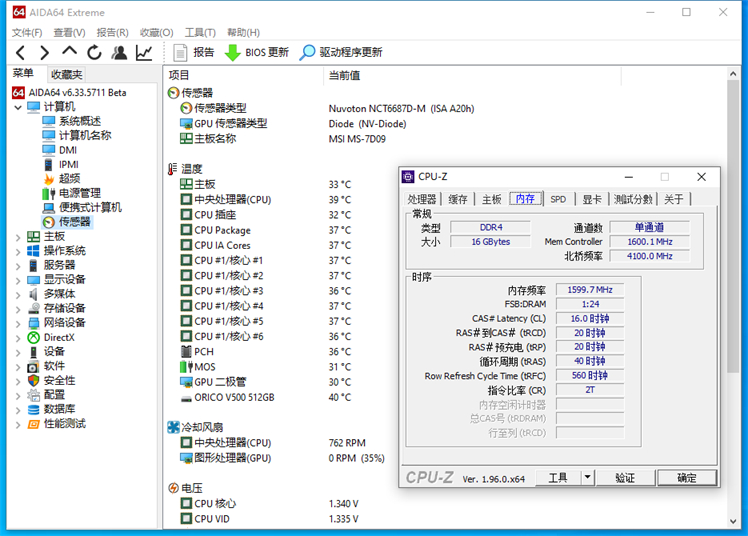Click the CPU-Z 工具 button
The height and width of the screenshot is (536, 748).
pos(558,478)
